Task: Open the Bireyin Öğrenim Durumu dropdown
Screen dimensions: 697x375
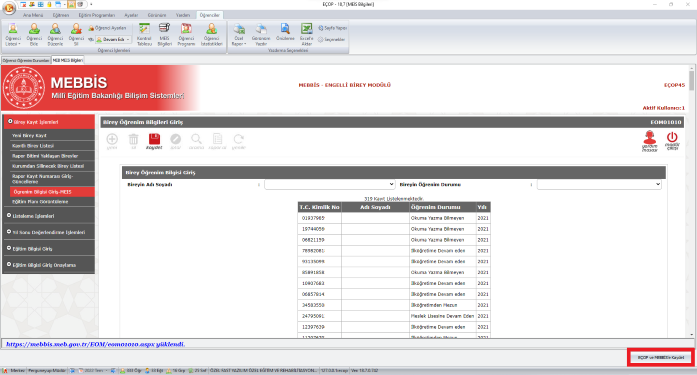Action: 599,184
